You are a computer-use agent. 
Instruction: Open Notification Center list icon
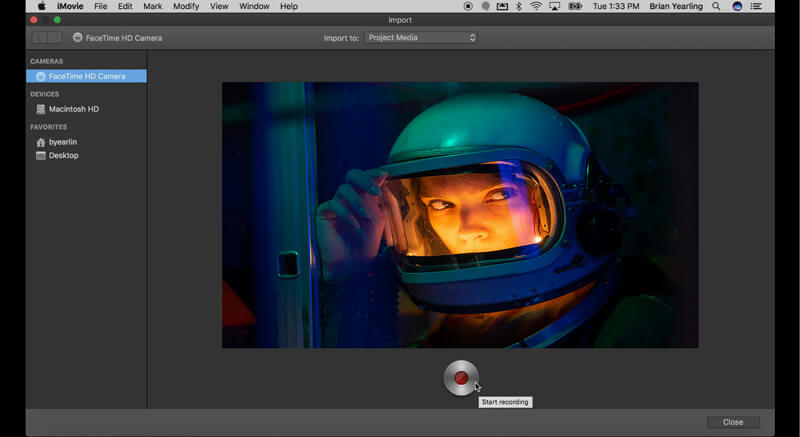(756, 6)
